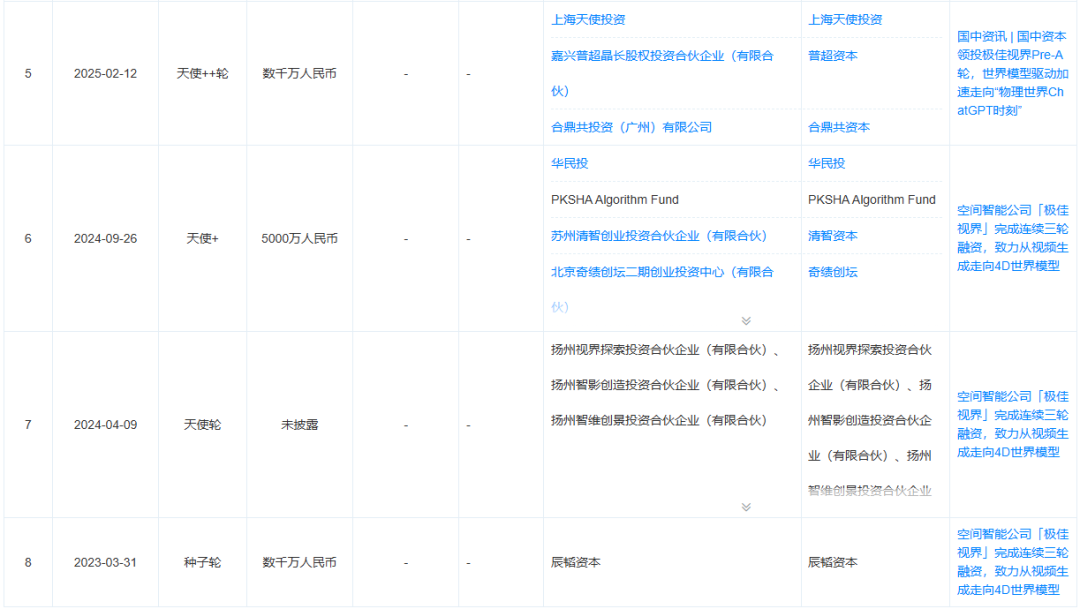Open 上海天使投资 investor link in investor column

tap(588, 20)
